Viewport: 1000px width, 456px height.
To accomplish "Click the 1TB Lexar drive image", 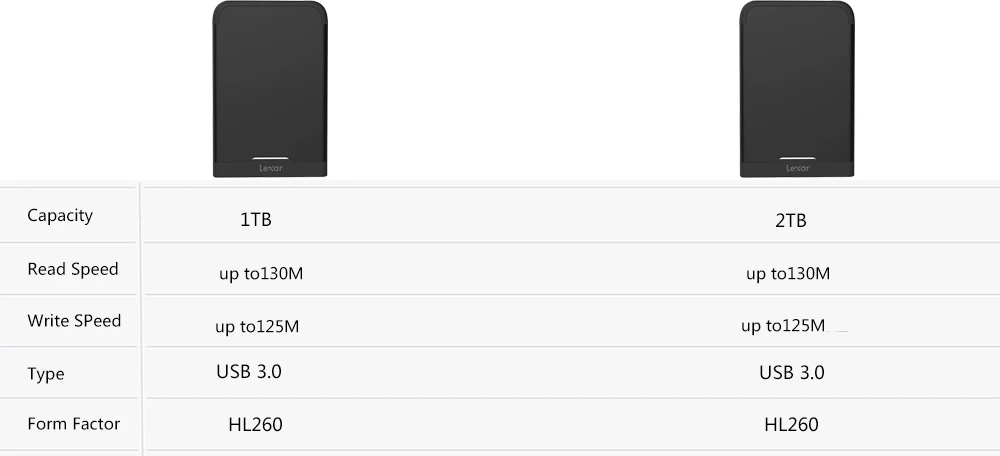I will pyautogui.click(x=270, y=89).
